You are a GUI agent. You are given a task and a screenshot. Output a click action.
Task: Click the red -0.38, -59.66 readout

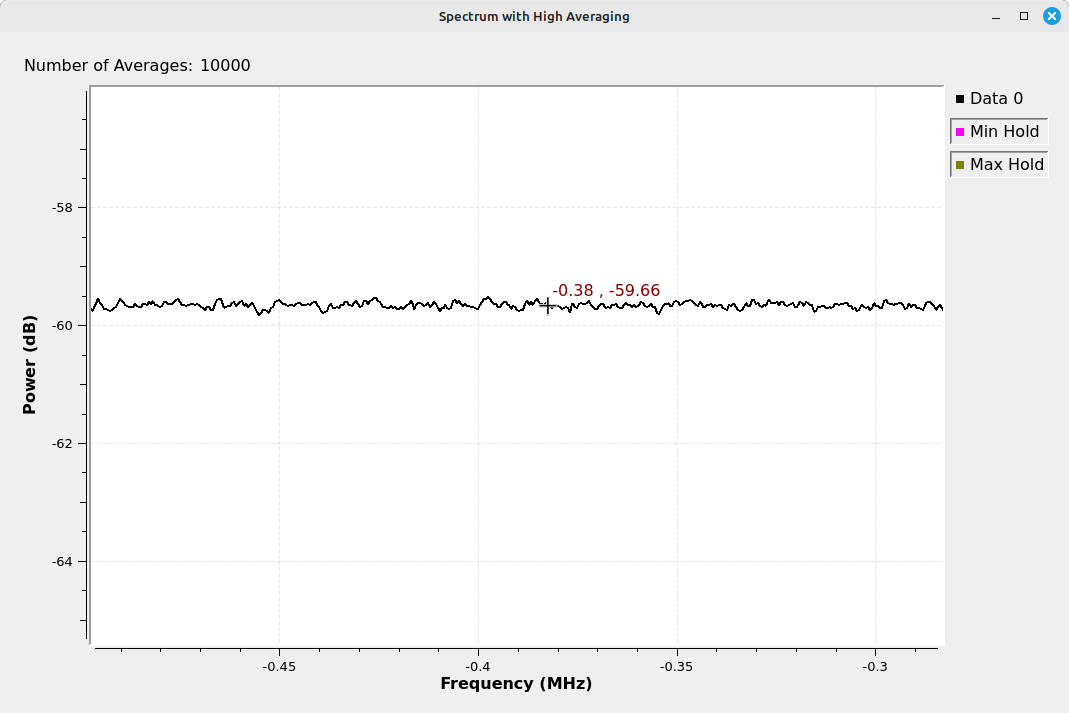pos(606,291)
